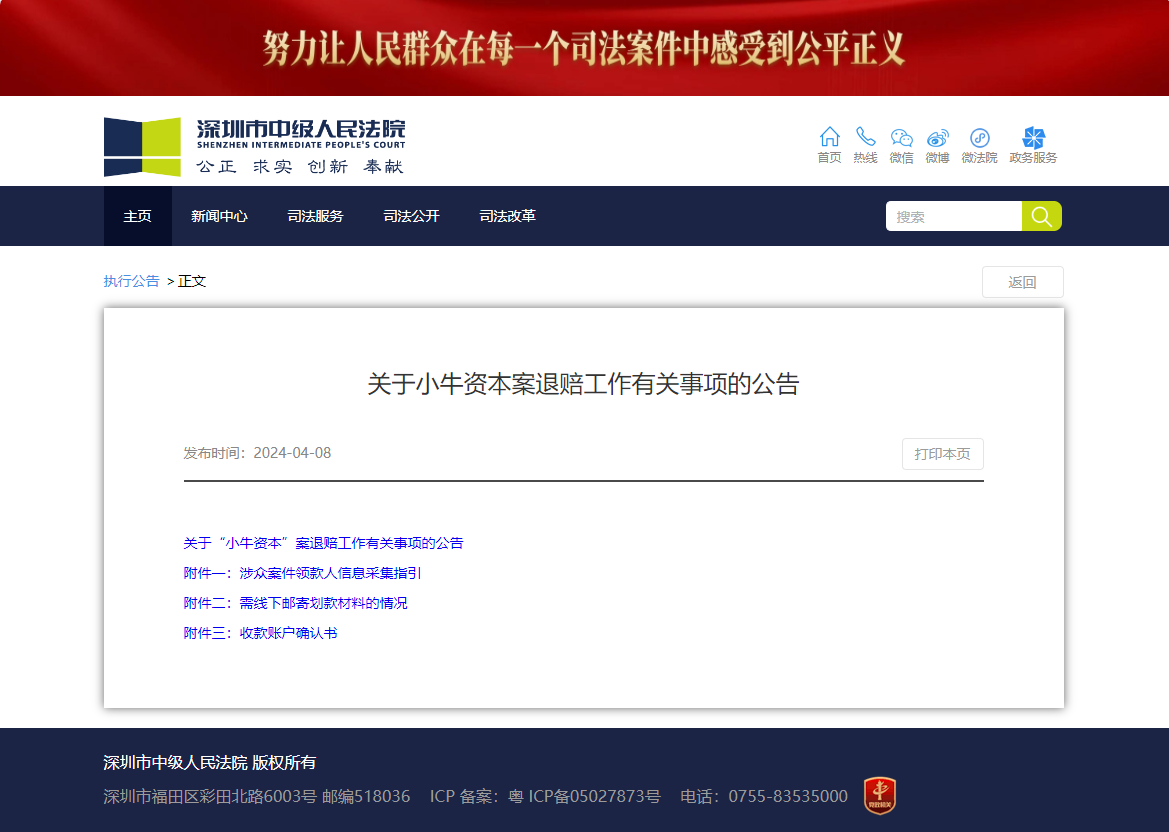Go to the 司法公开 navigation item
Image resolution: width=1169 pixels, height=832 pixels.
point(411,216)
